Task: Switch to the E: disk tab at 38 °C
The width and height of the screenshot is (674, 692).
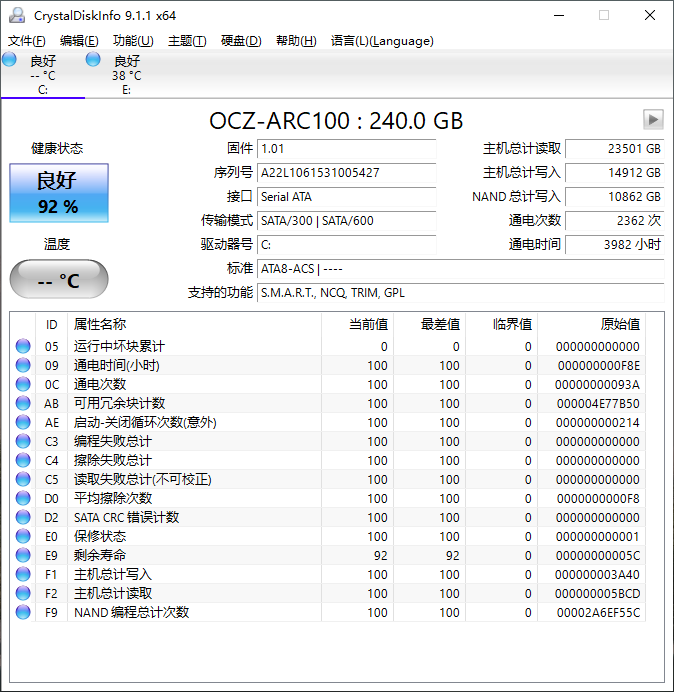Action: coord(126,75)
